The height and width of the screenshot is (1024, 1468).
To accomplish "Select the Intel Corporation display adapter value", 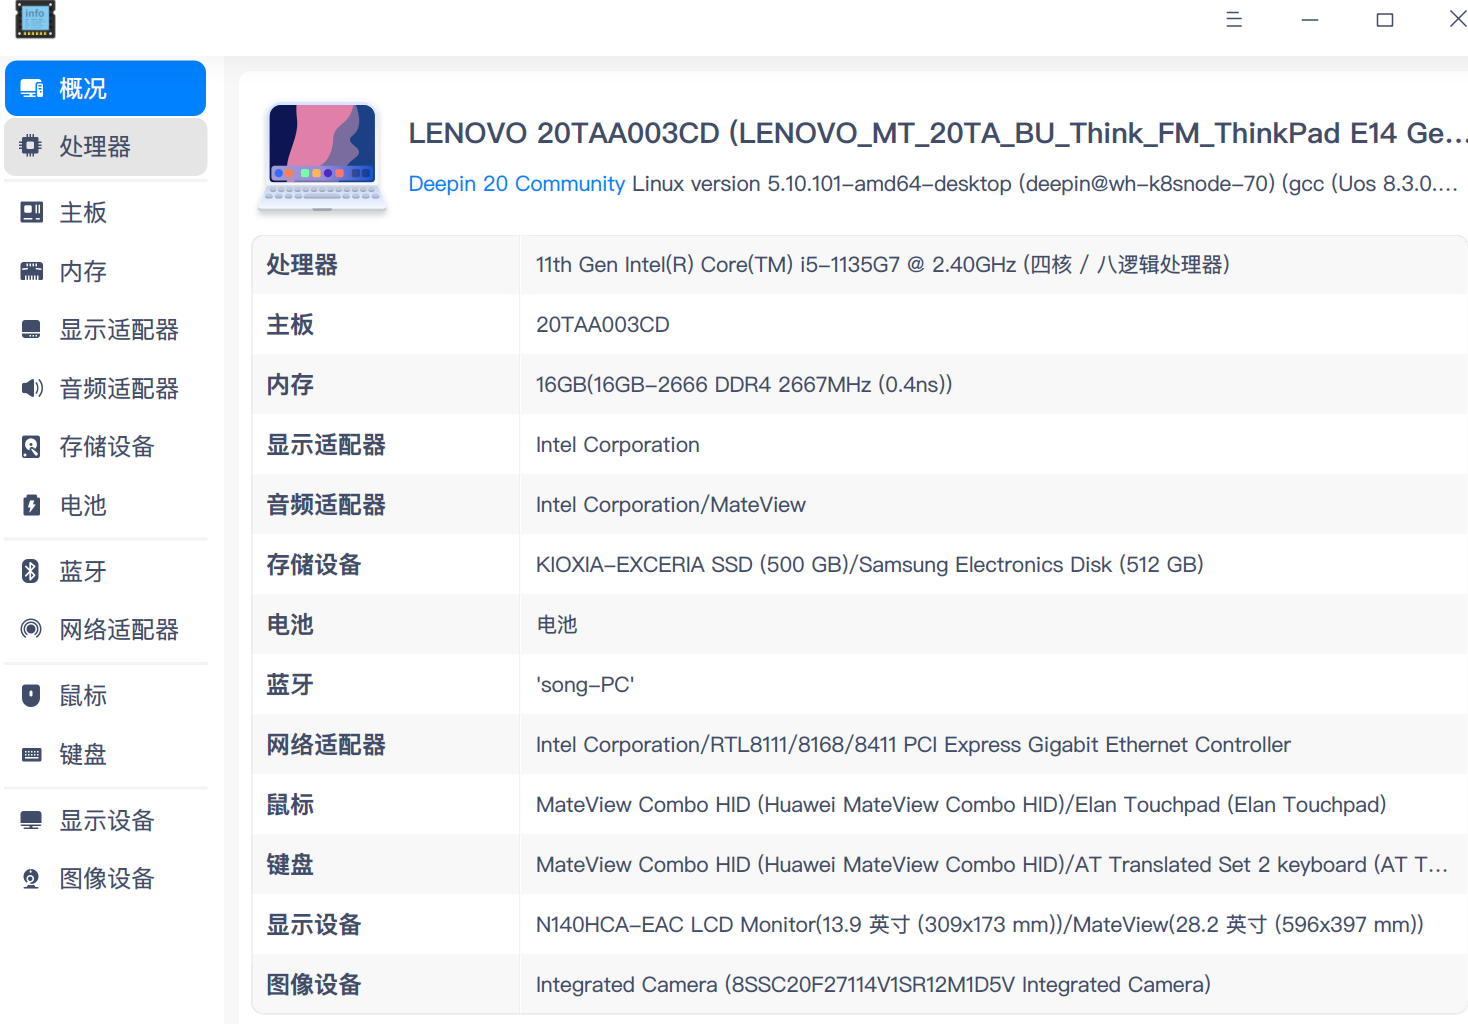I will (618, 445).
